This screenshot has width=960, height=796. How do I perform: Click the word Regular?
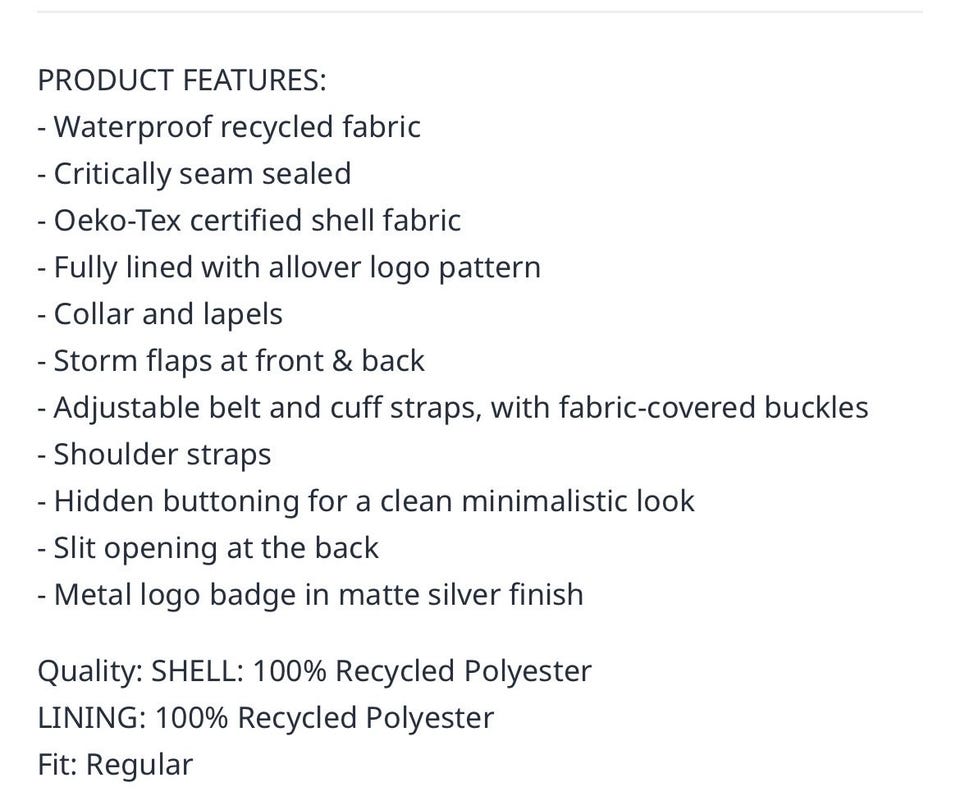pos(139,765)
